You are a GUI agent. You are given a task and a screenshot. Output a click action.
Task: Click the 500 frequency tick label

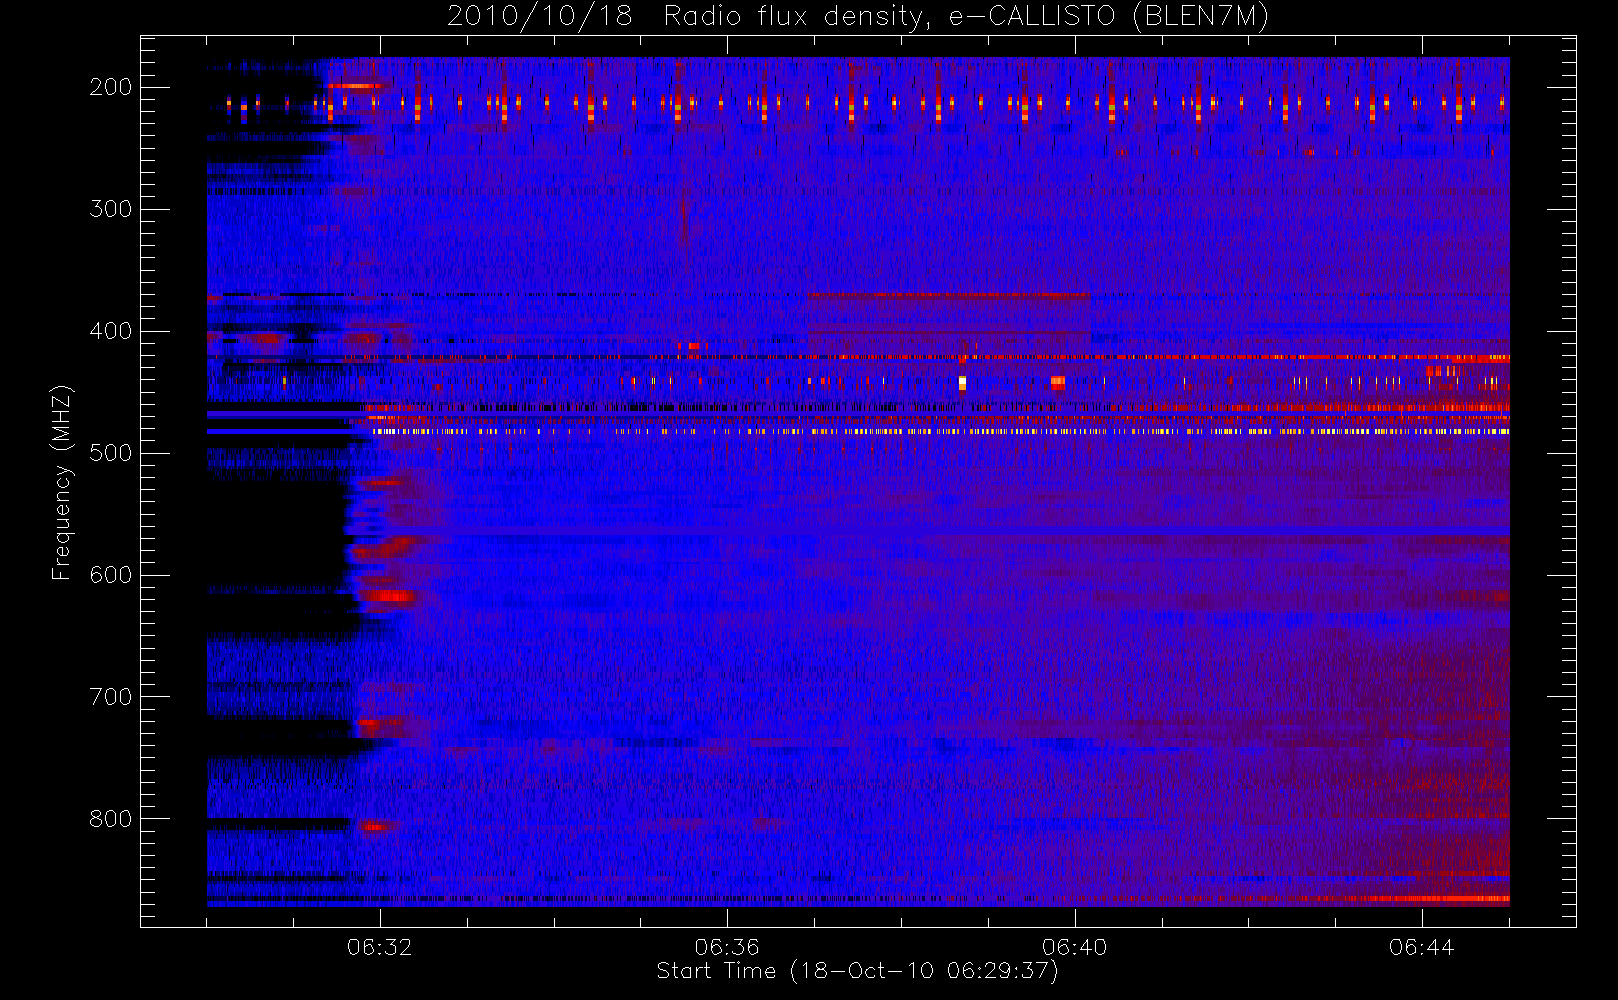(111, 453)
